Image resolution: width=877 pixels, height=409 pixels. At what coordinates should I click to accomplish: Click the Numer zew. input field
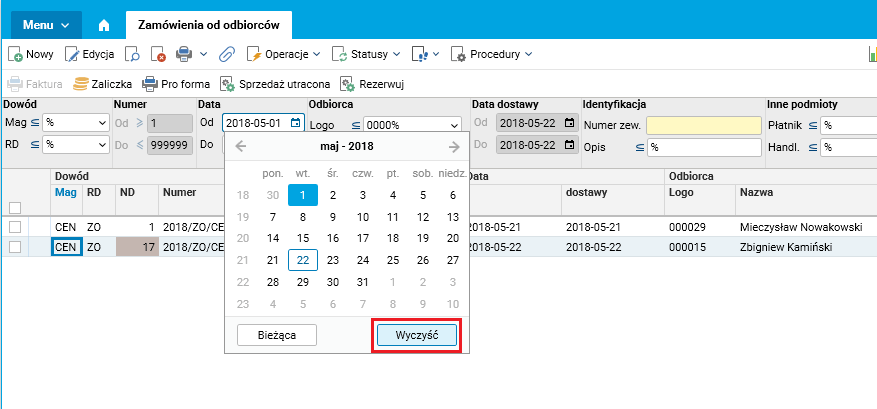704,125
